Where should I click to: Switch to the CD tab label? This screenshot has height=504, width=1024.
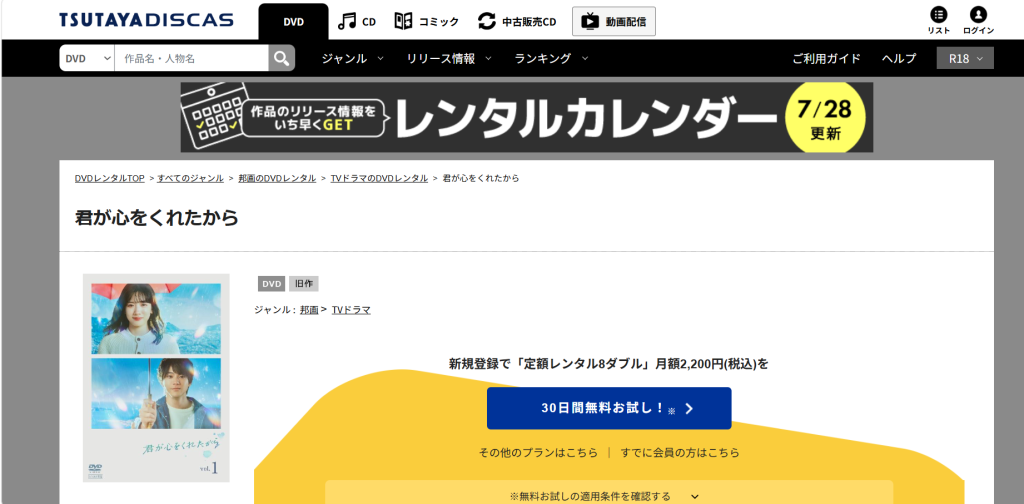click(x=369, y=22)
